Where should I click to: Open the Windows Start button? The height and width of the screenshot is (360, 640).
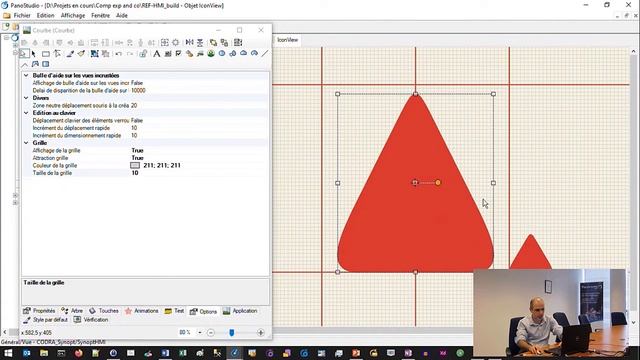(8, 353)
